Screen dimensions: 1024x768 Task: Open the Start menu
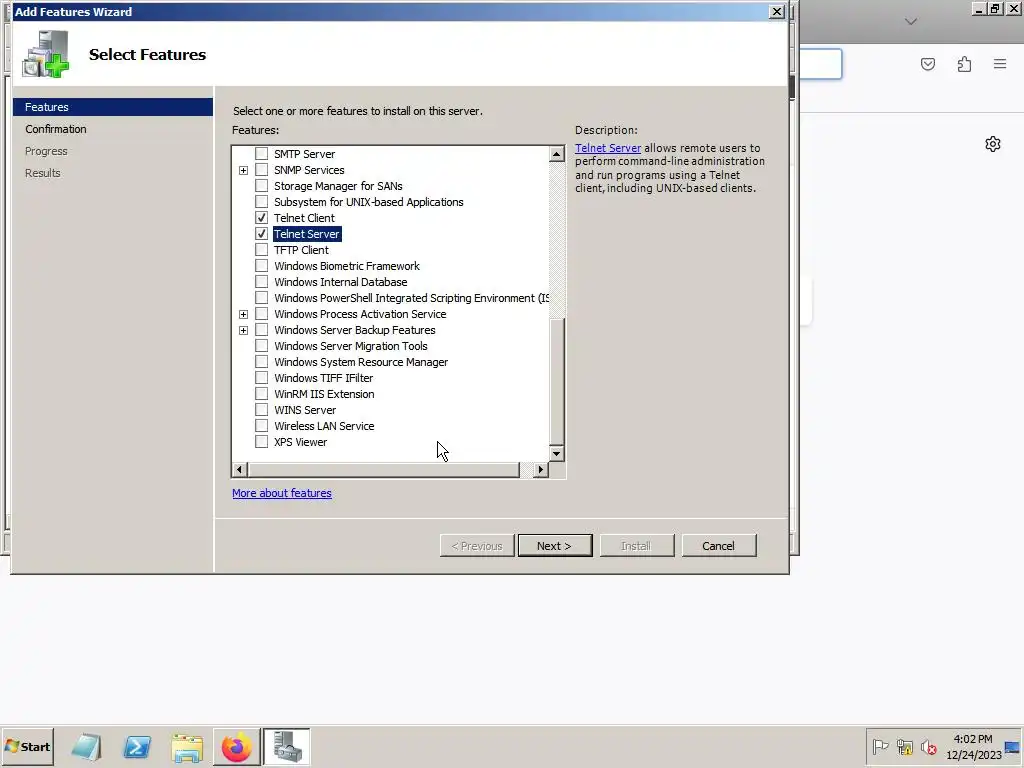tap(27, 746)
